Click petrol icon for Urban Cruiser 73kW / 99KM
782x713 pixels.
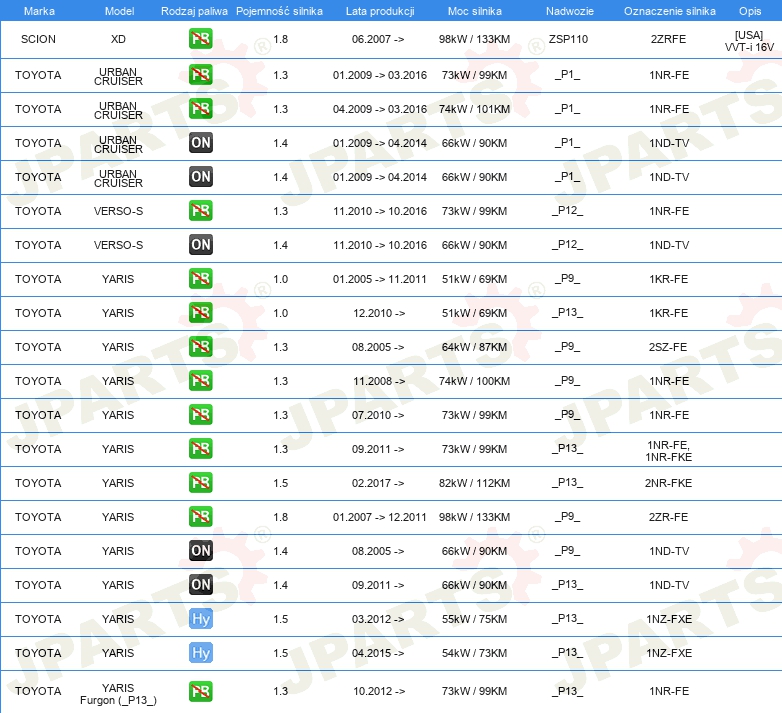click(201, 75)
